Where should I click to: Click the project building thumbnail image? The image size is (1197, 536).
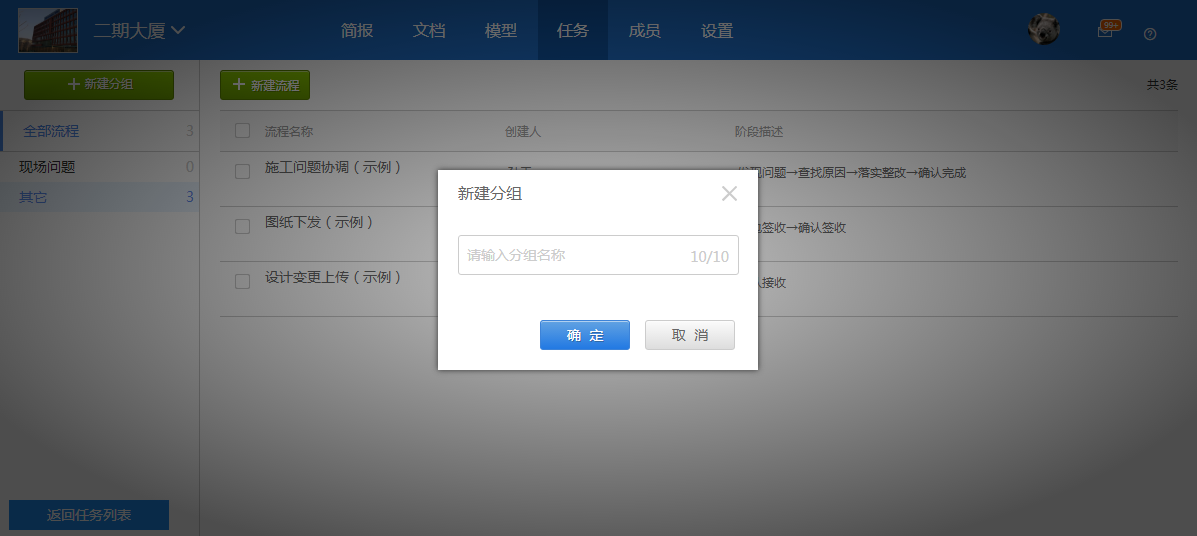click(x=47, y=30)
